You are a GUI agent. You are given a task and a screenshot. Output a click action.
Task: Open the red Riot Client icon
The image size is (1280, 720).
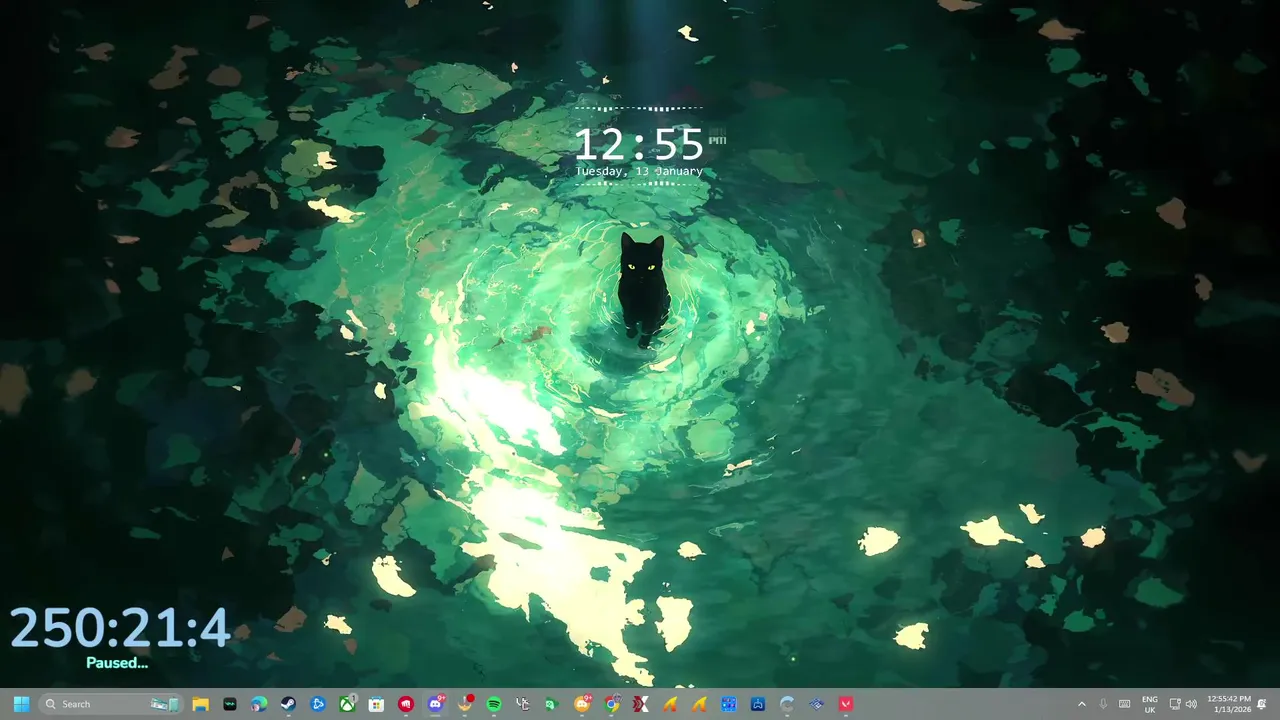[x=406, y=704]
